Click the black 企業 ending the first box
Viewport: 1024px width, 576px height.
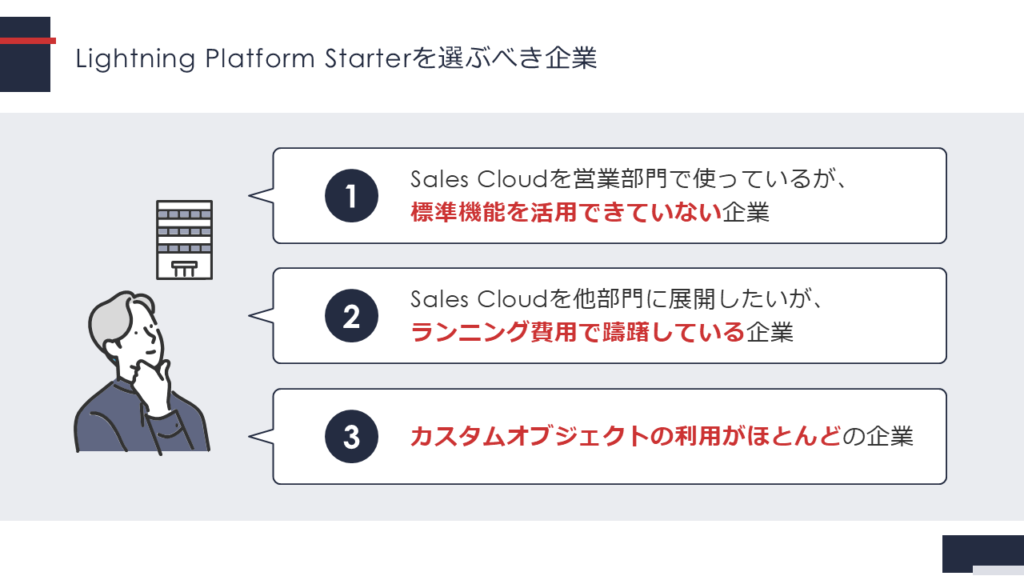pos(746,212)
